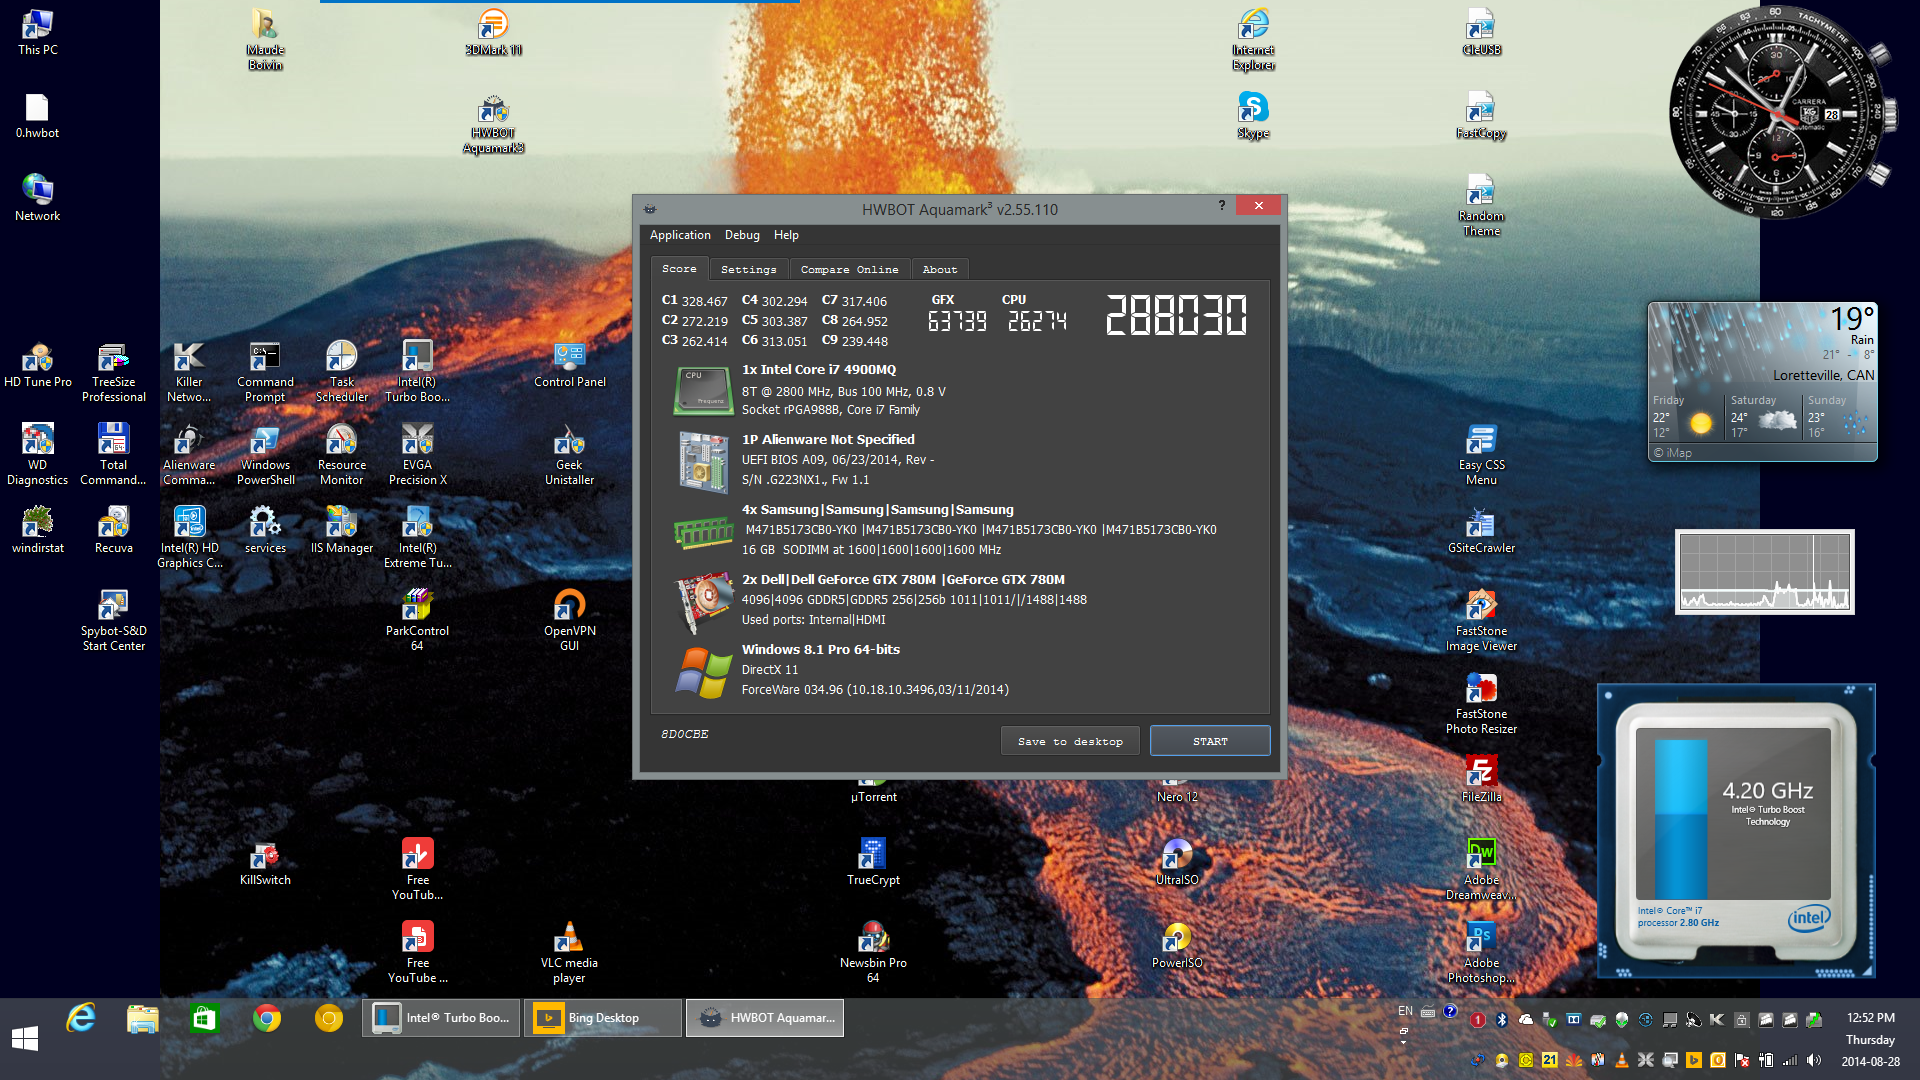Open the HD Tune Pro desktop icon
The image size is (1920, 1080).
pos(38,364)
